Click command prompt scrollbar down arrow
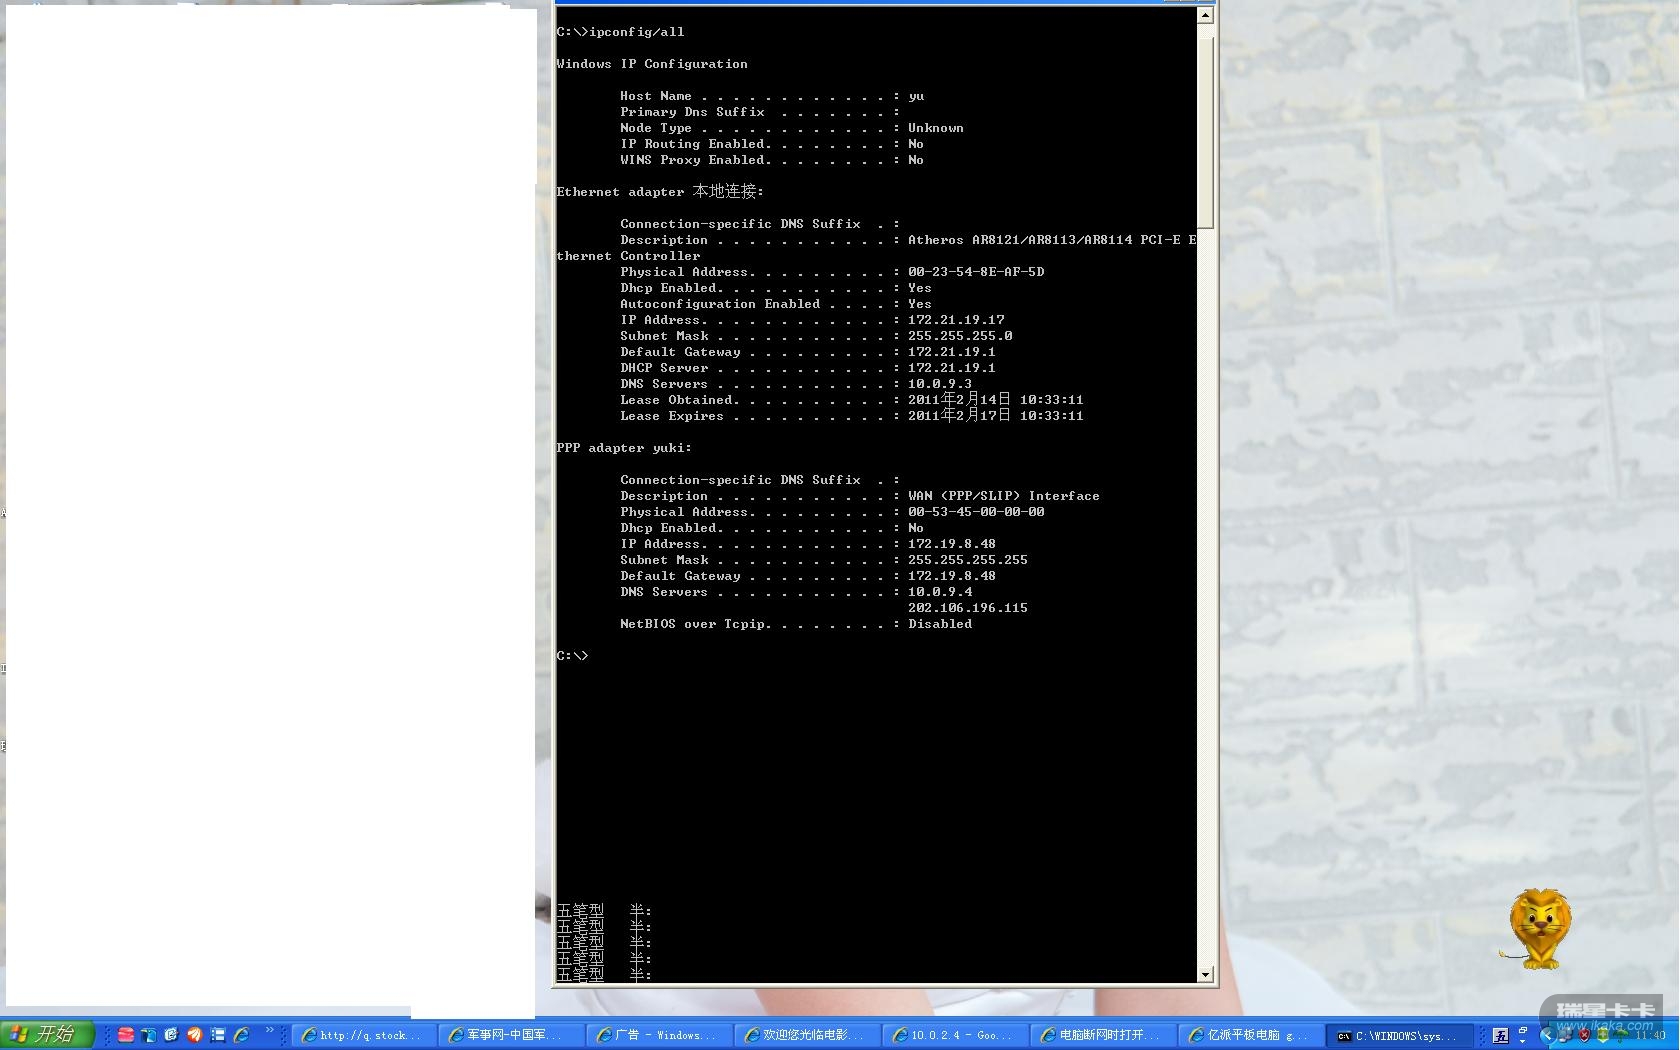1680x1050 pixels. (x=1205, y=974)
